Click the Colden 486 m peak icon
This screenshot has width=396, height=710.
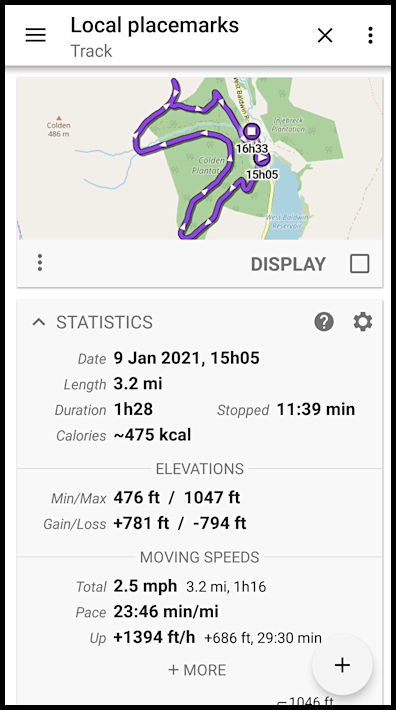coord(58,118)
